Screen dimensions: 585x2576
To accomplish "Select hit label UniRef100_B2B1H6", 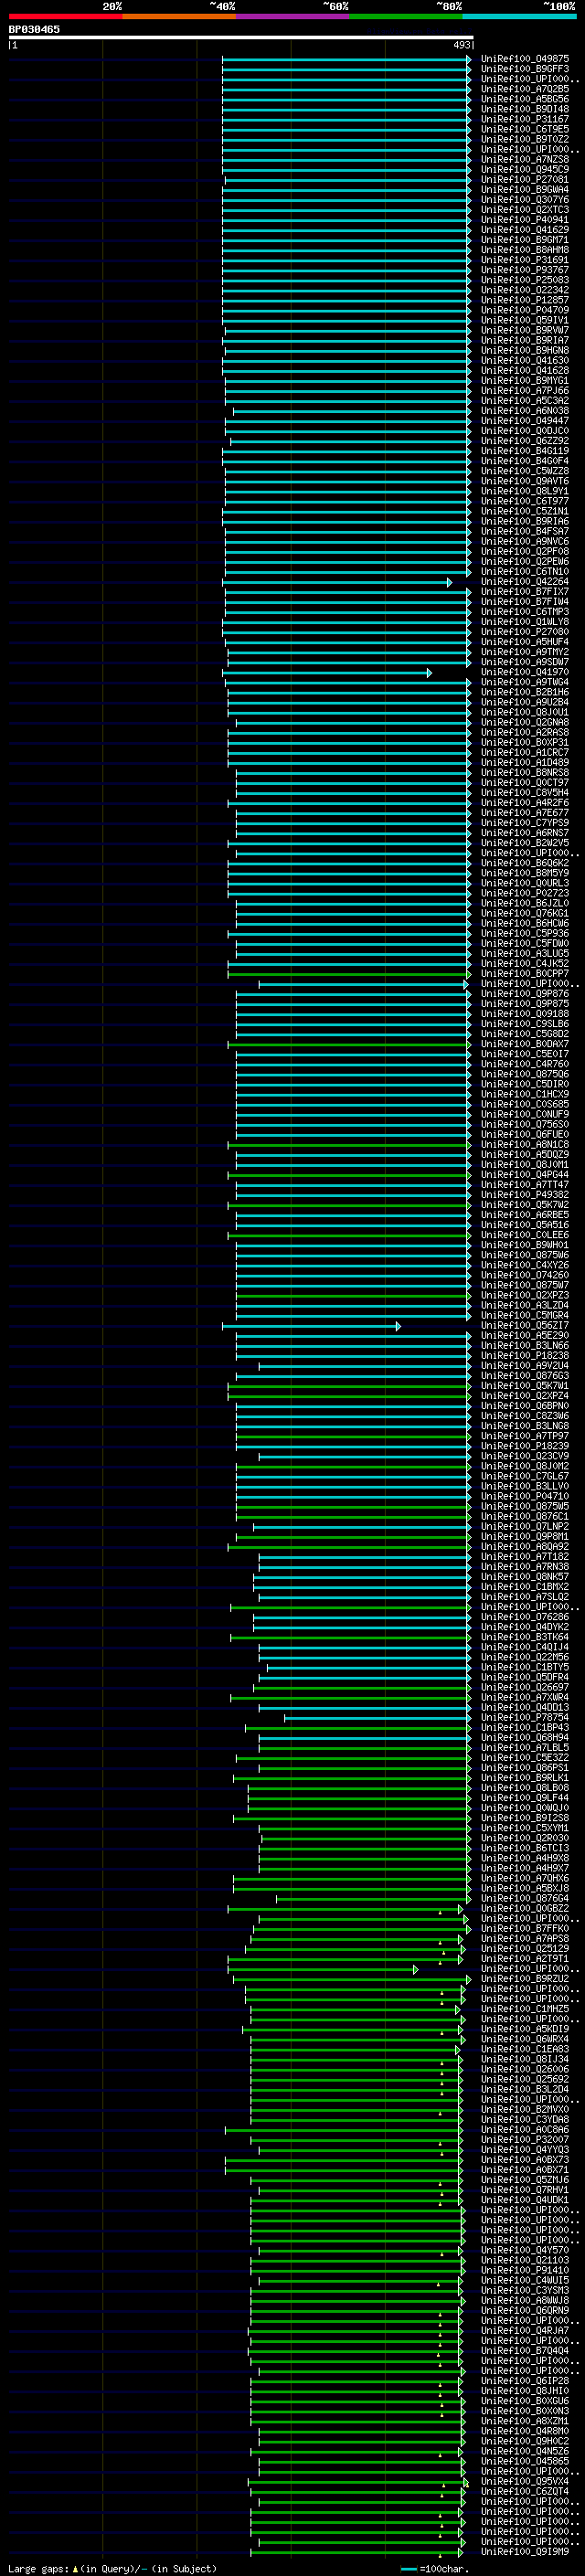I will tap(524, 693).
